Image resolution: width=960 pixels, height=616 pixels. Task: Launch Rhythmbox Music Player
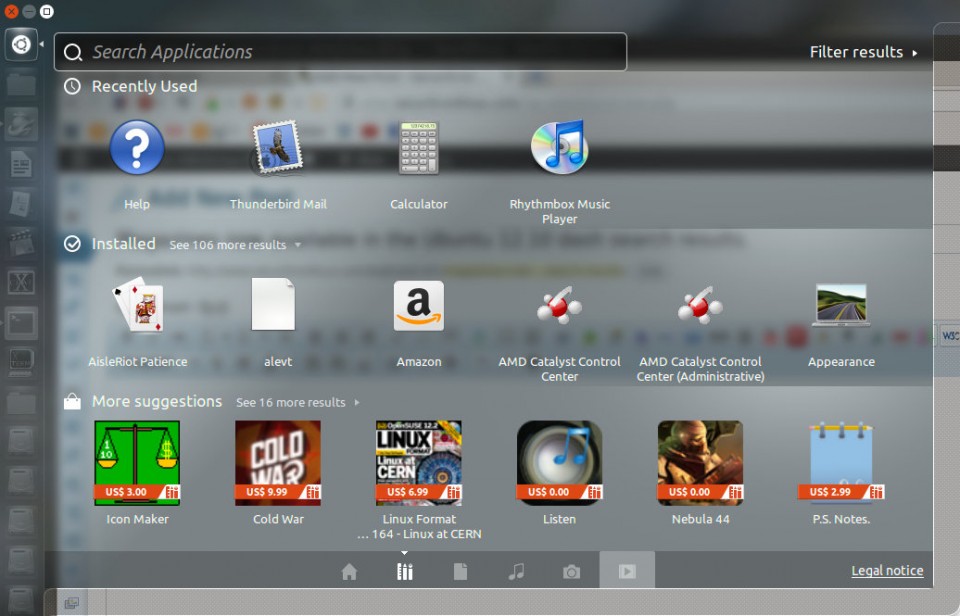click(x=560, y=148)
